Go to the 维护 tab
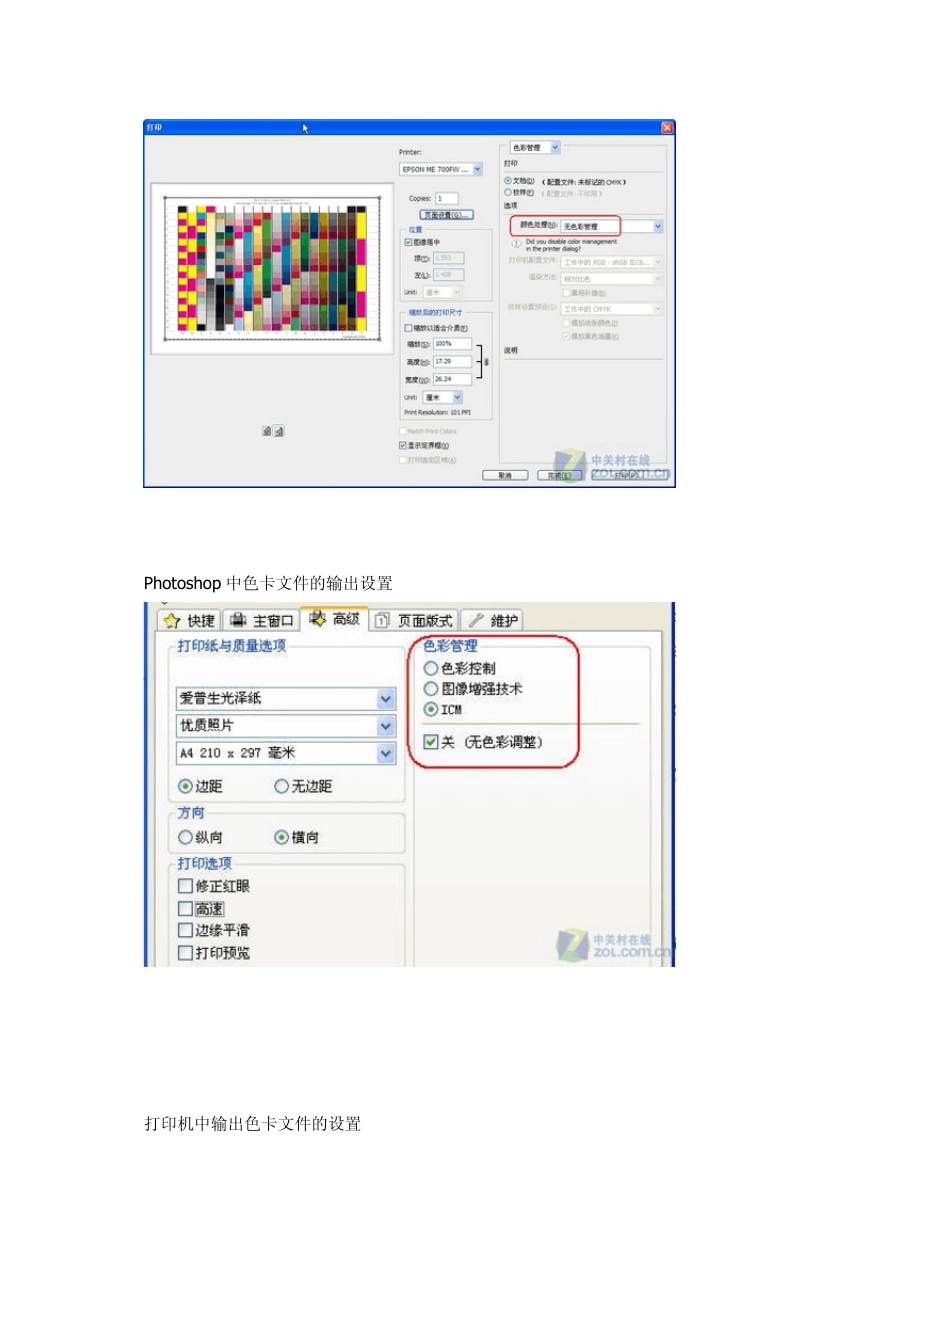 (492, 620)
